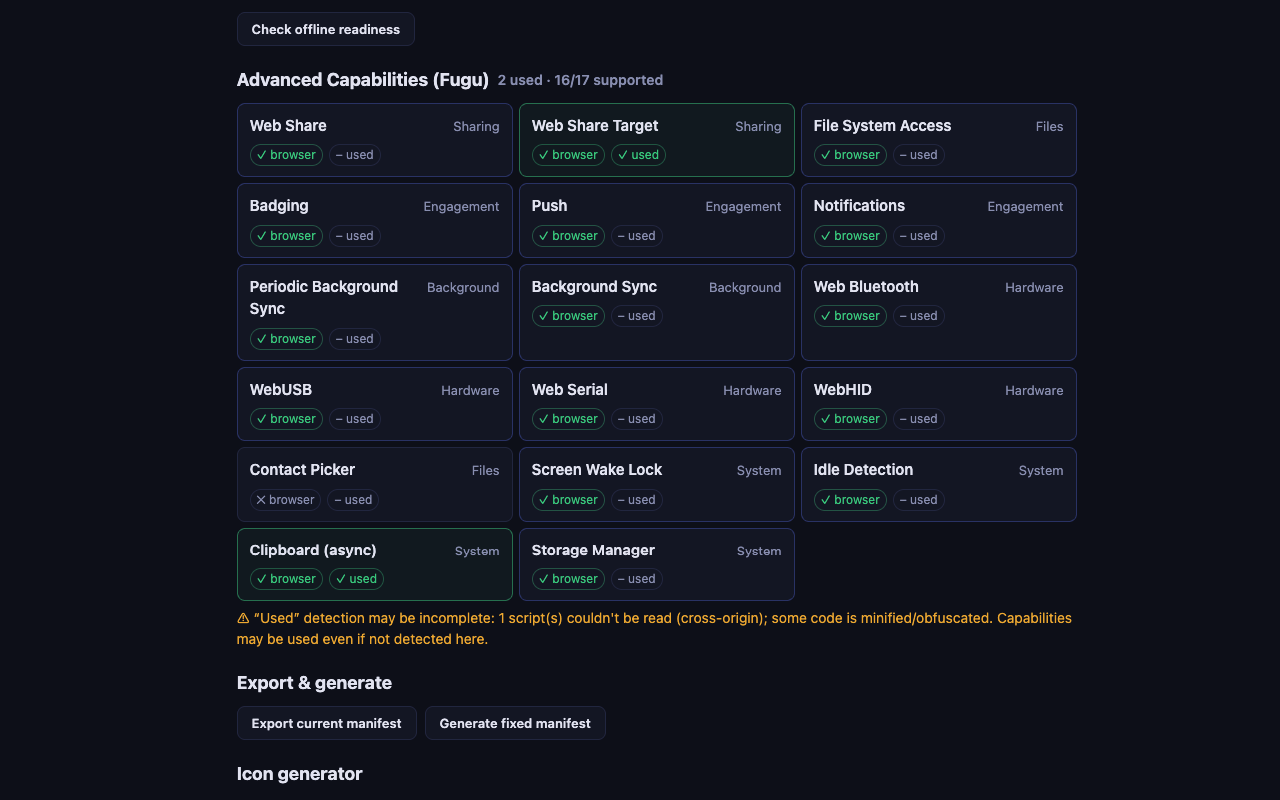Select the Periodic Background Sync card
The image size is (1280, 800).
pyautogui.click(x=375, y=312)
